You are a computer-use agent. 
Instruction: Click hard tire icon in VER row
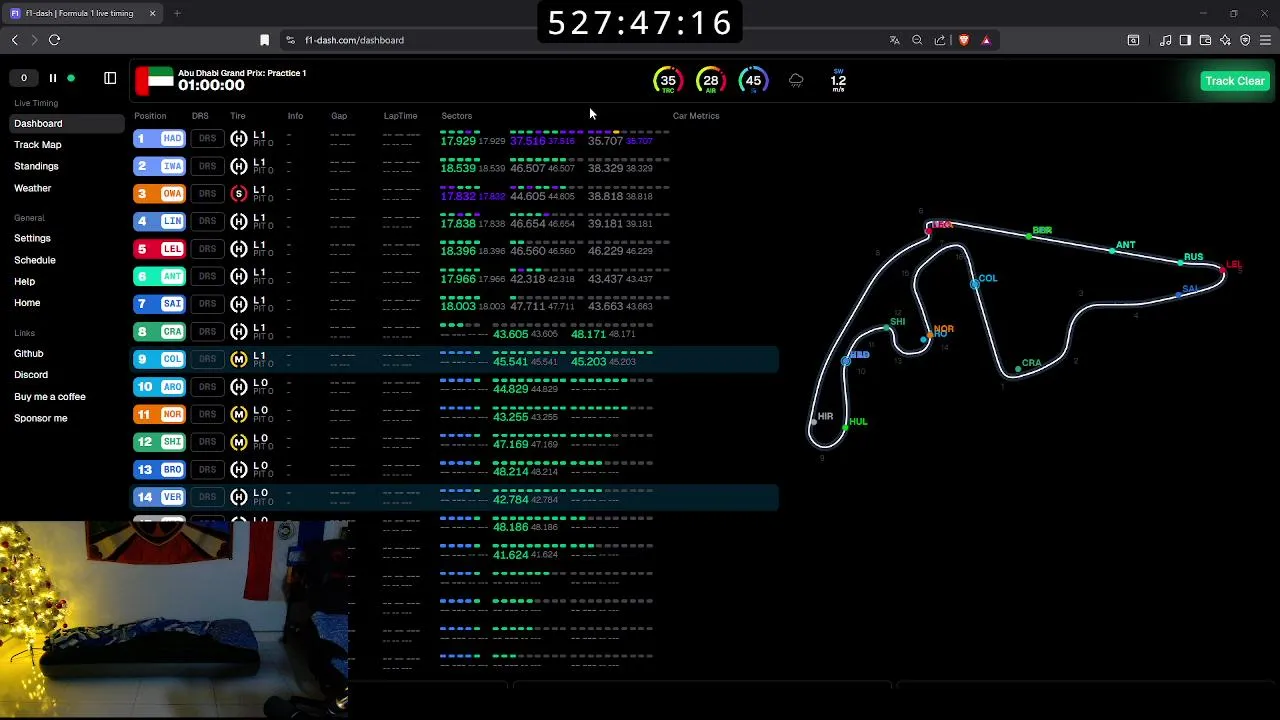(x=238, y=497)
